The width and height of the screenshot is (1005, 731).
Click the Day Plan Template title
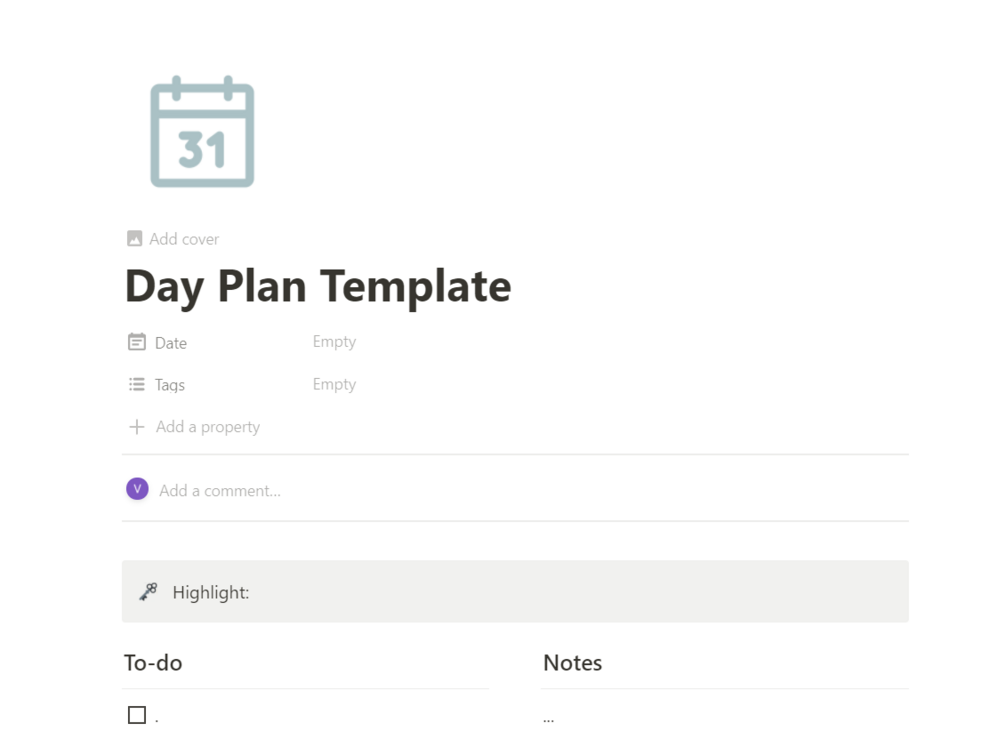(x=318, y=286)
